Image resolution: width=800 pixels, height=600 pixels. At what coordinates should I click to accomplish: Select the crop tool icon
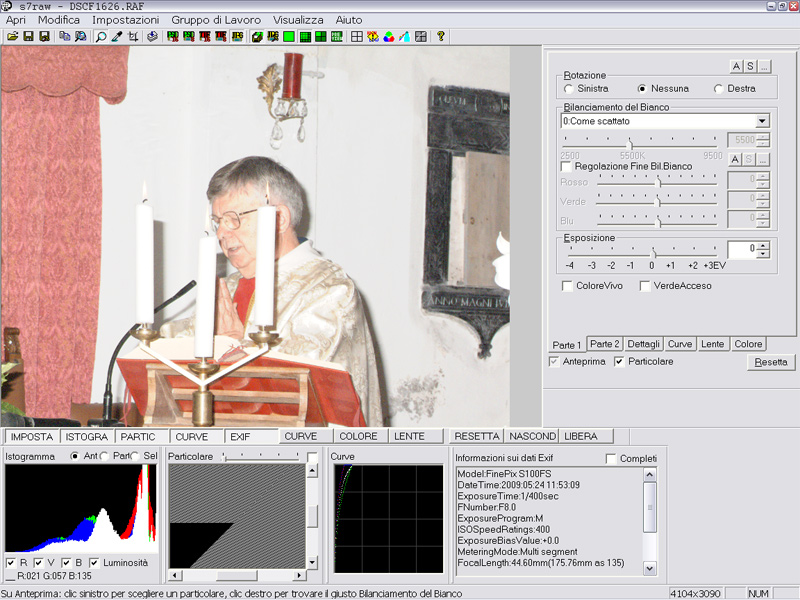(133, 37)
